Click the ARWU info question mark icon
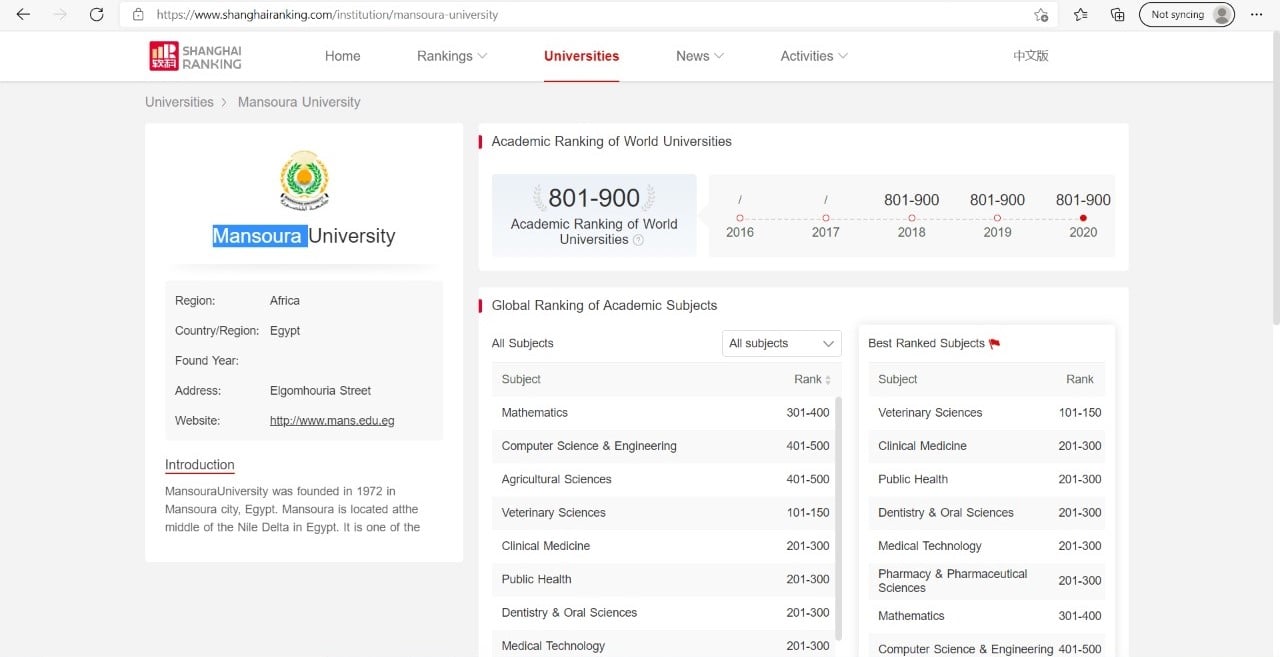1280x657 pixels. coord(638,240)
